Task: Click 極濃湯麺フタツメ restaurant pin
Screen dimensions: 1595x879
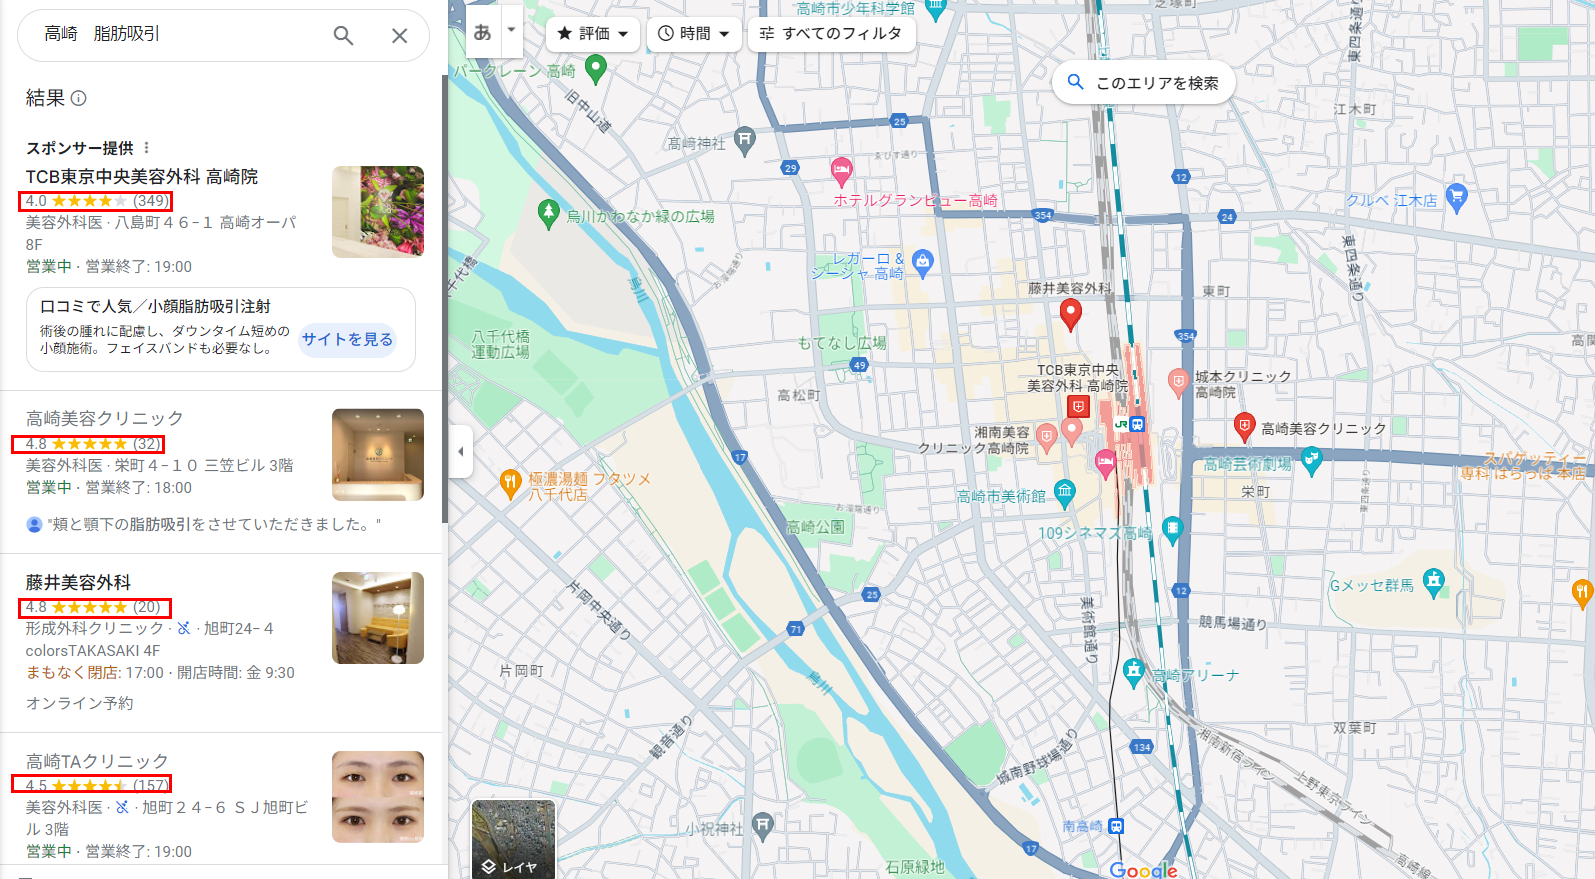Action: click(x=510, y=484)
